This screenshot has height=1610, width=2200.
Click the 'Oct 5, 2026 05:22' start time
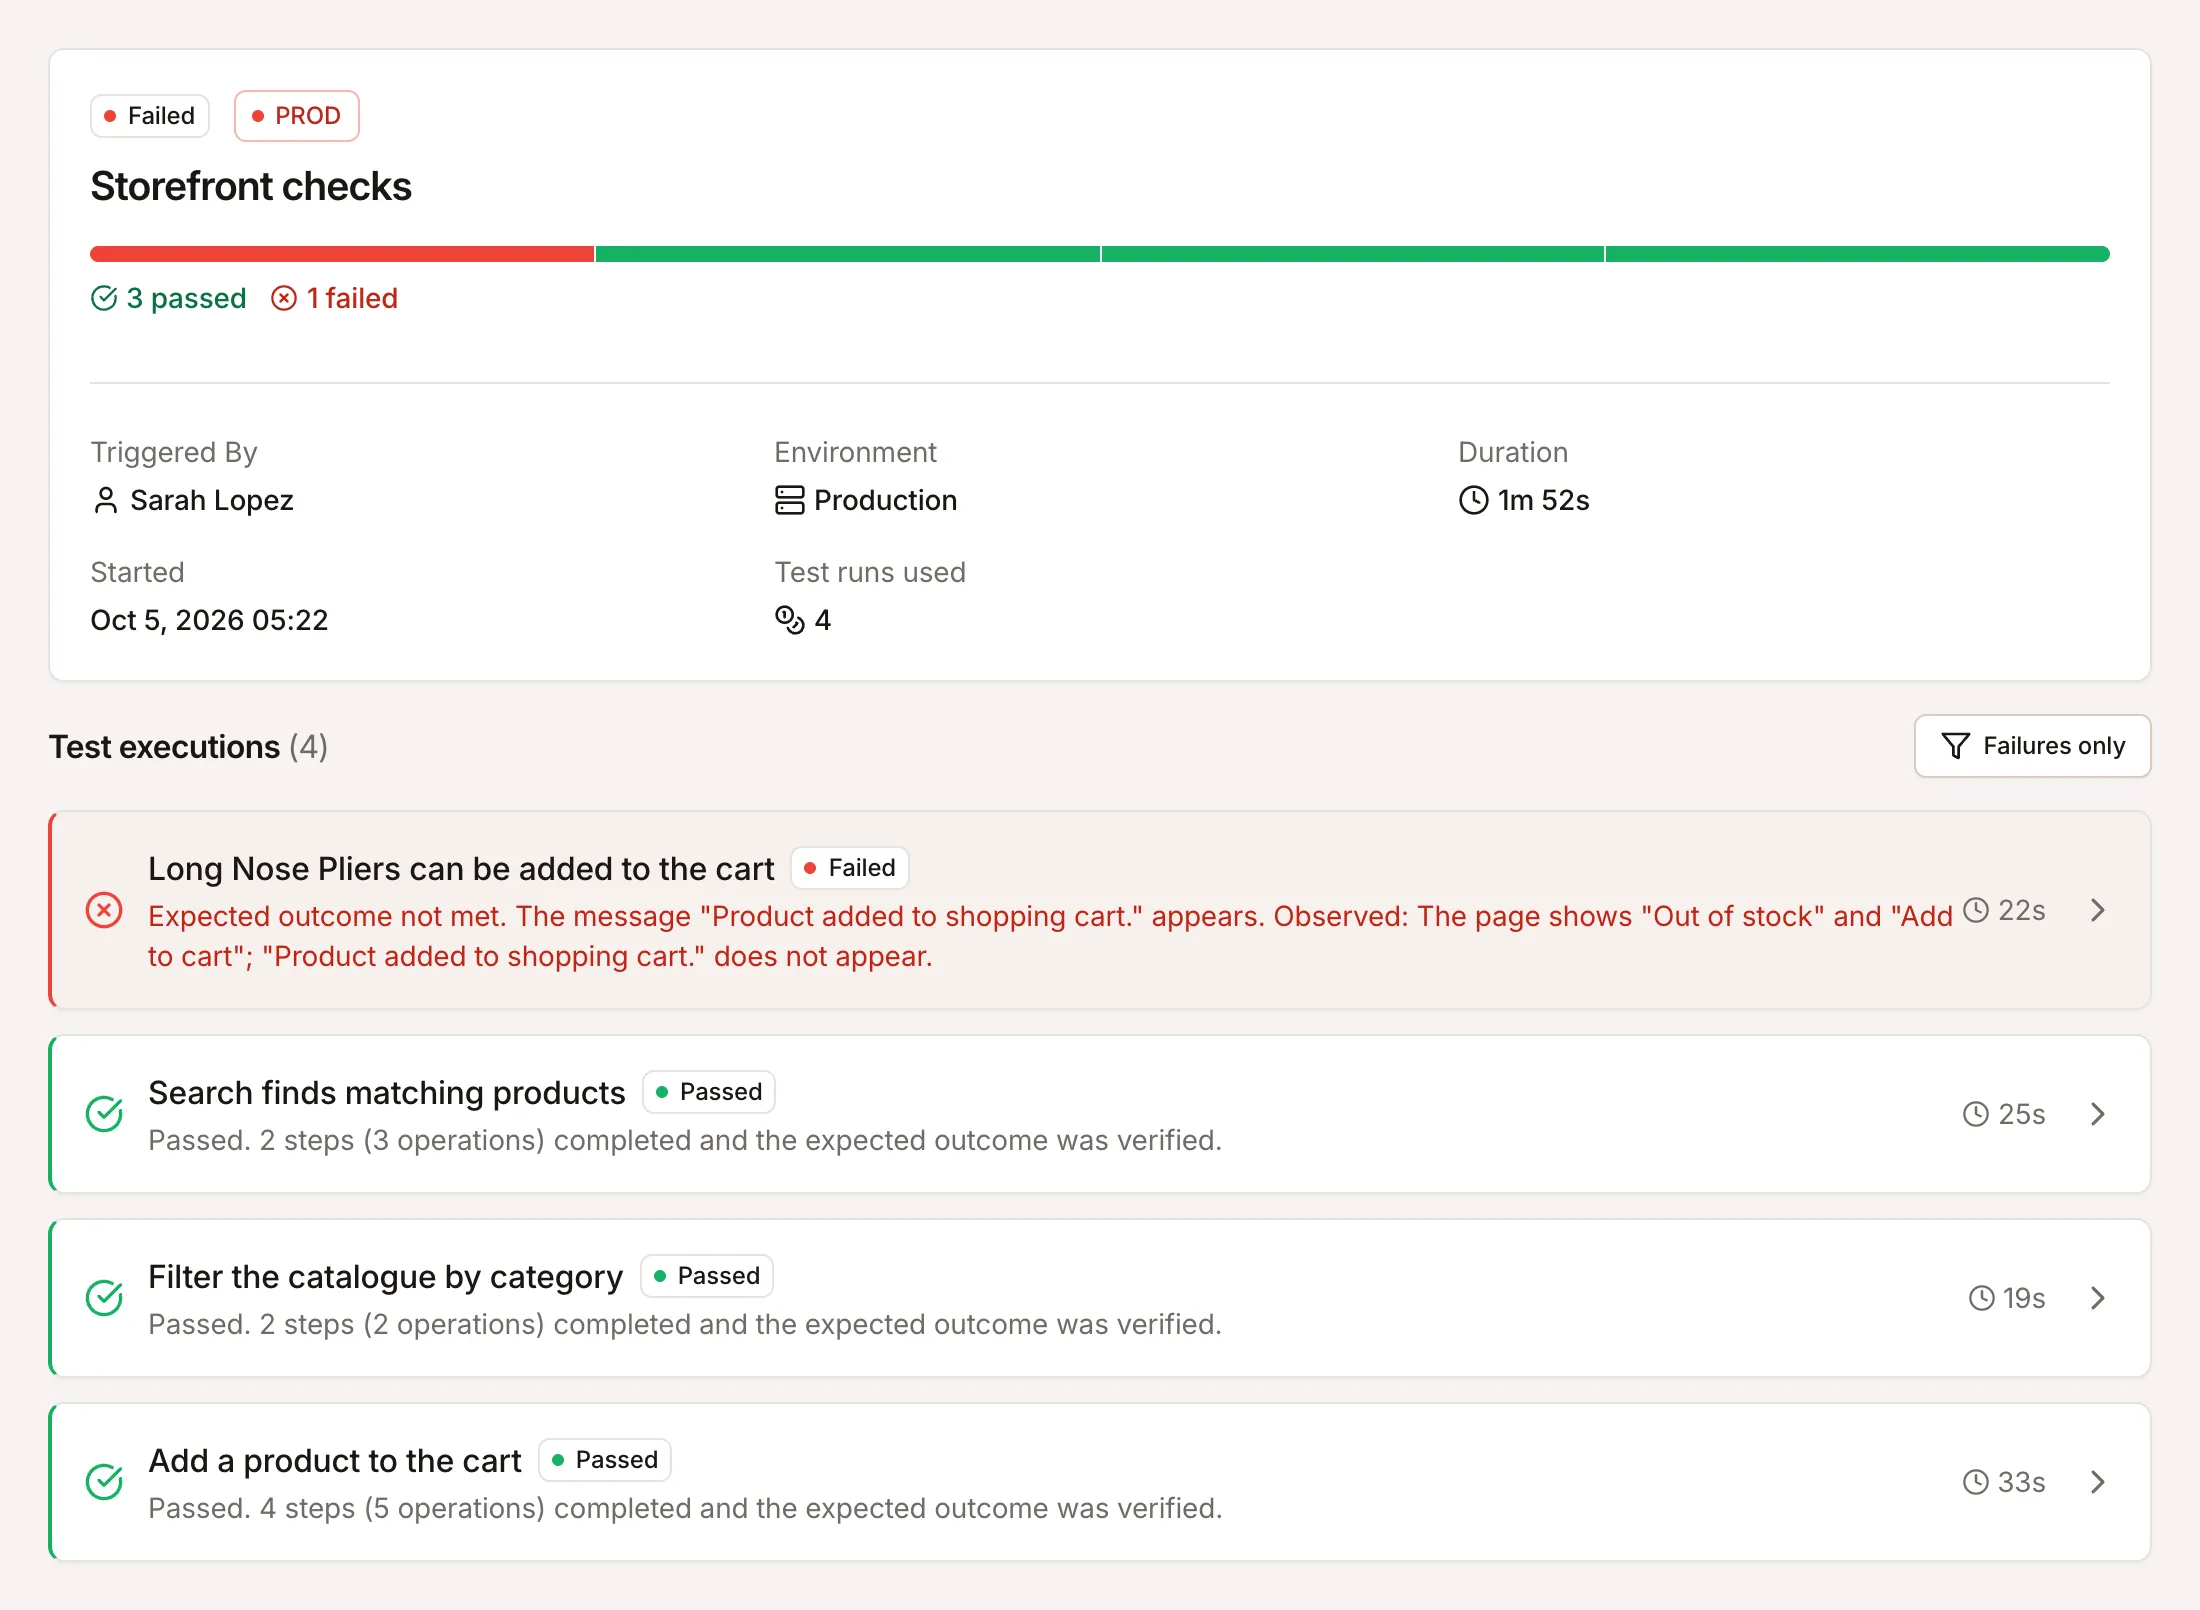click(x=209, y=620)
